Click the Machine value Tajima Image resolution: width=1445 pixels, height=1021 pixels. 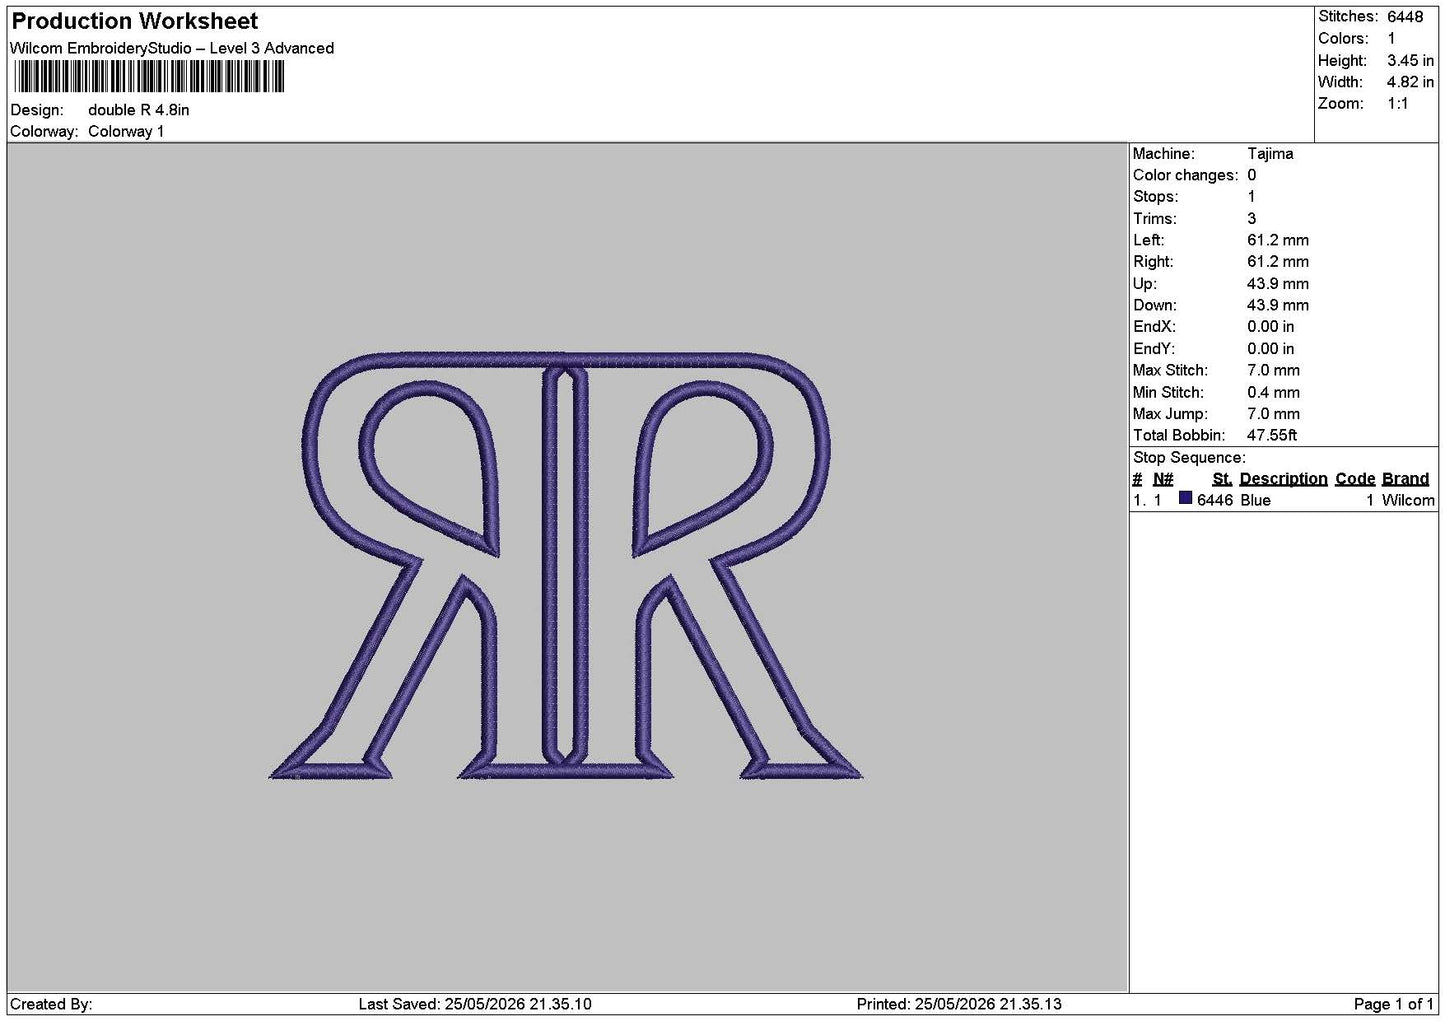pyautogui.click(x=1270, y=154)
